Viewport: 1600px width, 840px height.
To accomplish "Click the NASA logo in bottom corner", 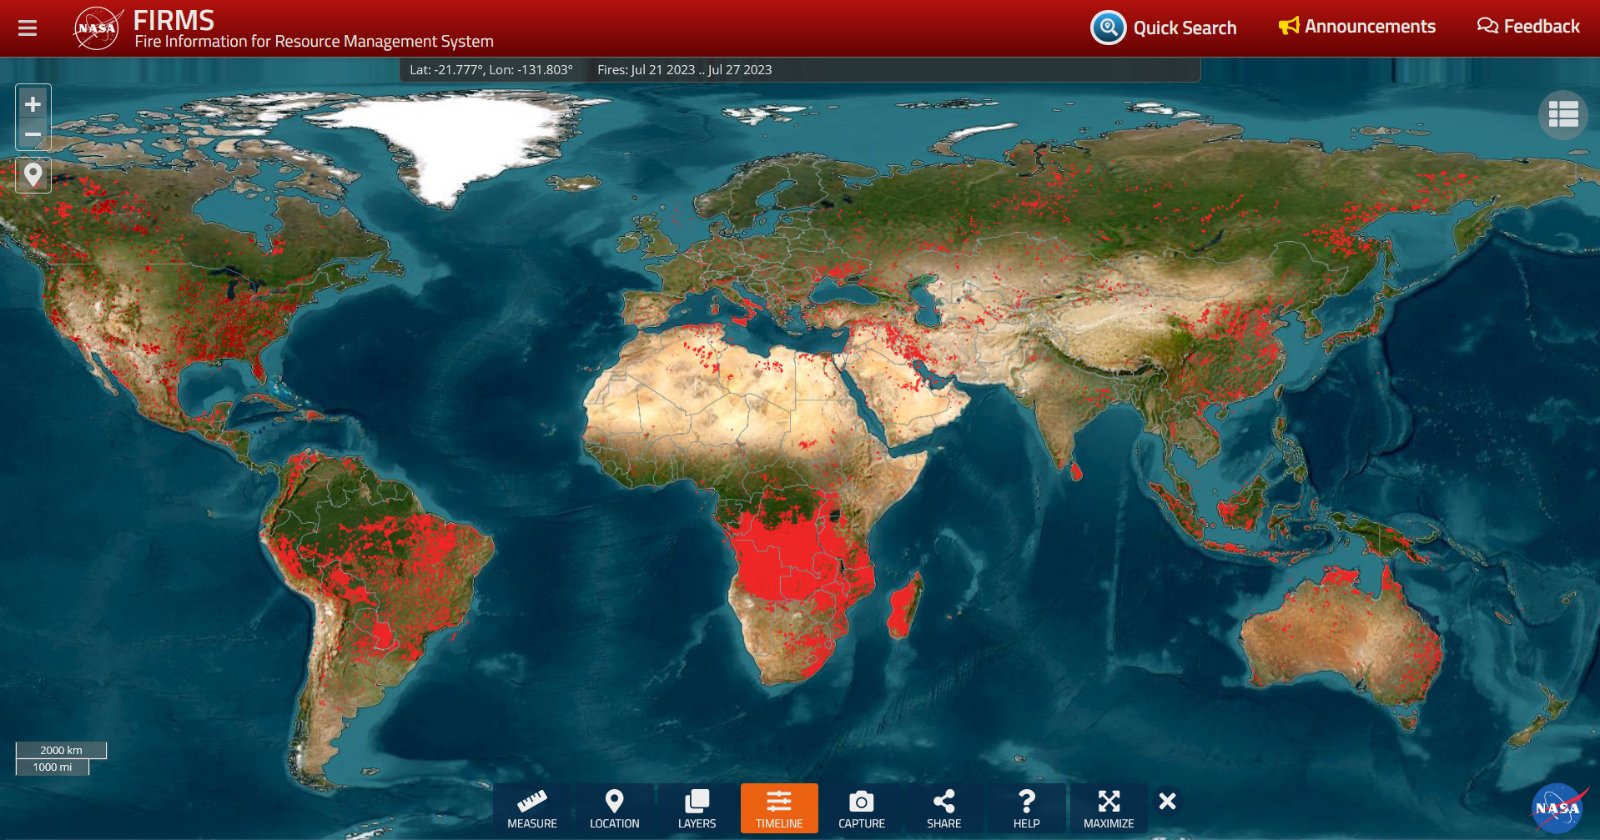I will pyautogui.click(x=1557, y=807).
